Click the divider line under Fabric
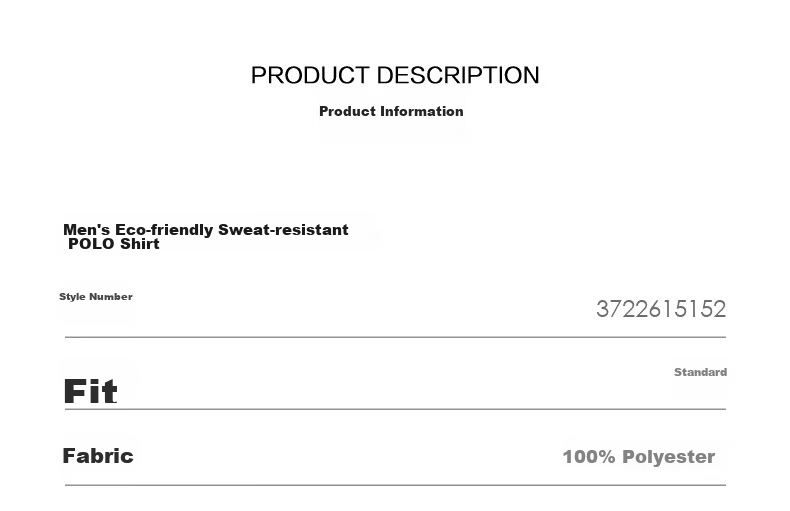This screenshot has width=790, height=511. (396, 485)
